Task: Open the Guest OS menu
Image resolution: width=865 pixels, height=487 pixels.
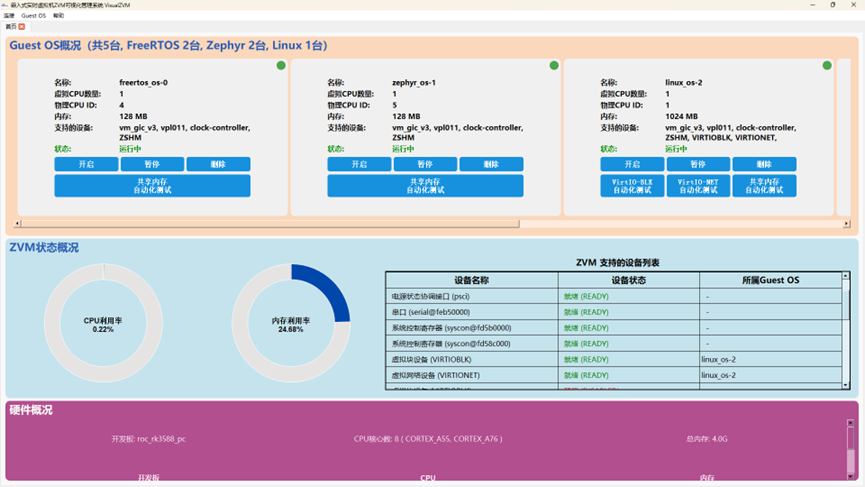Action: click(34, 16)
